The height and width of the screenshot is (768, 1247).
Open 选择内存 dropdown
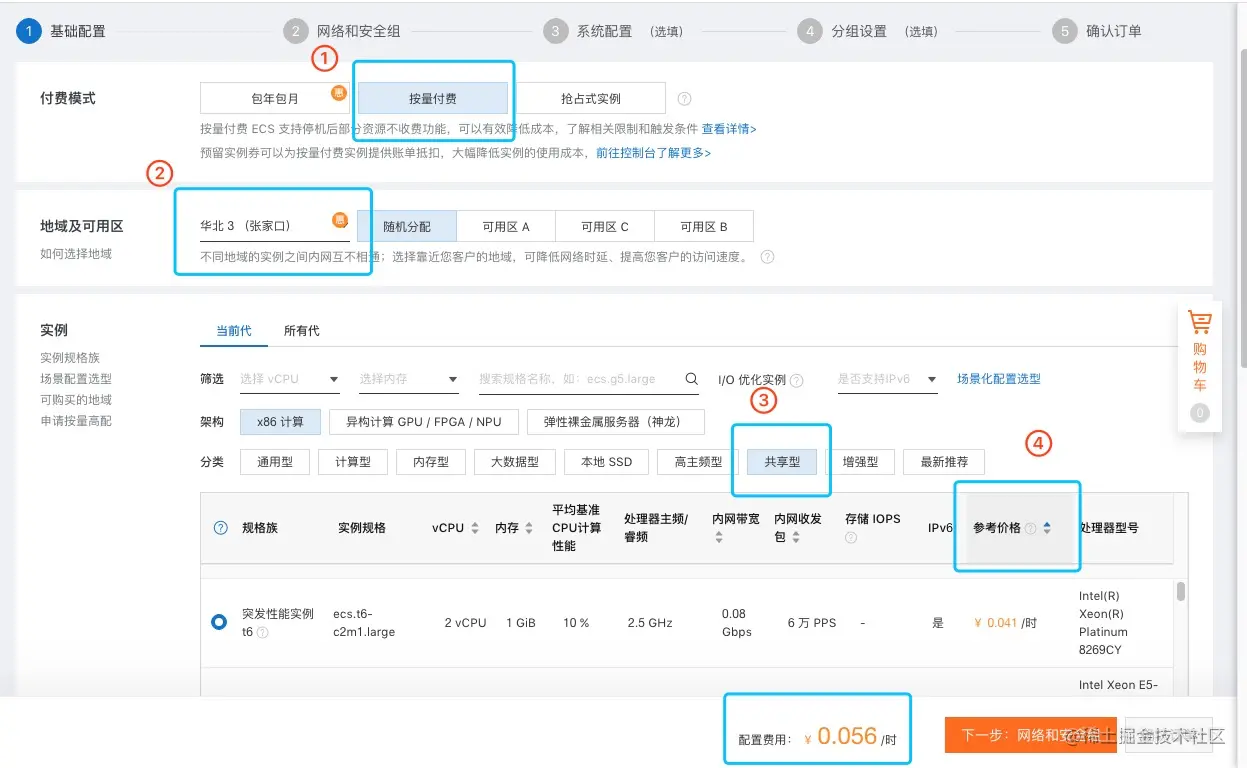[409, 379]
